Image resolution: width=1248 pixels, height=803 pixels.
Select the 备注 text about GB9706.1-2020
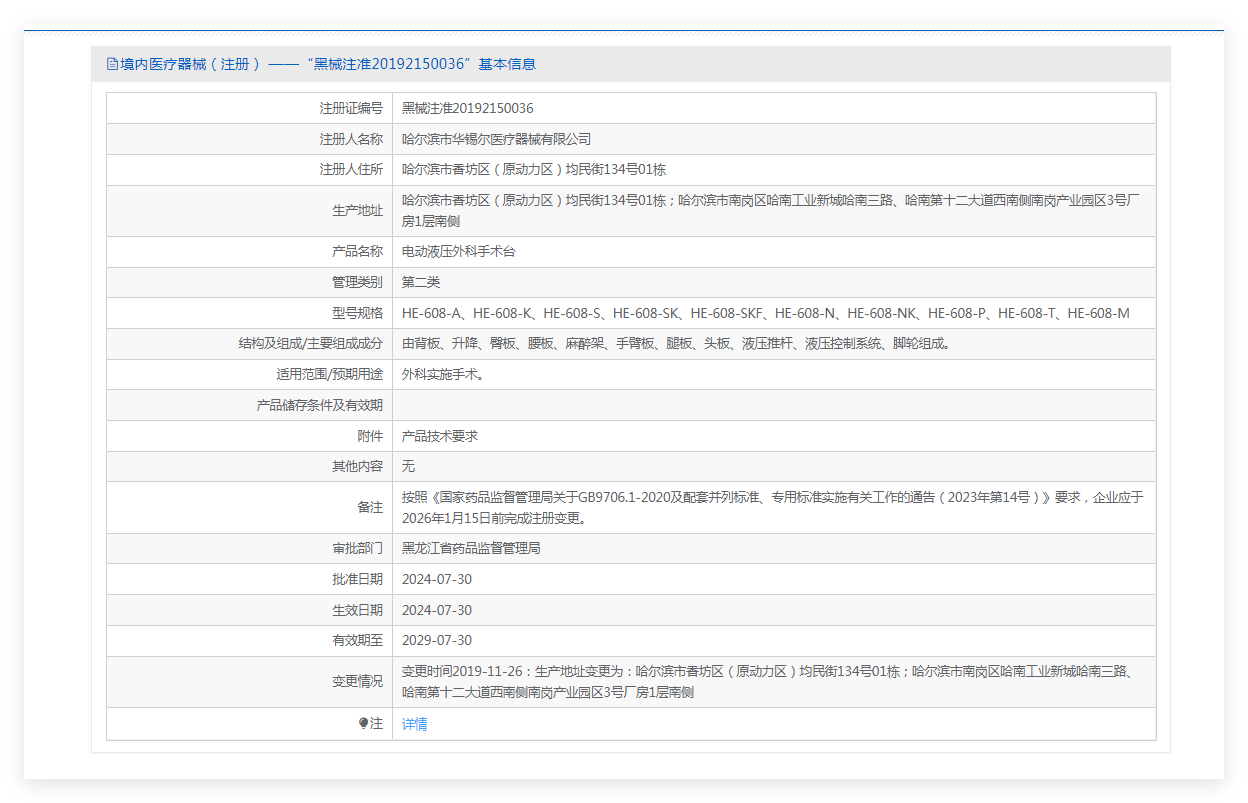(x=772, y=508)
